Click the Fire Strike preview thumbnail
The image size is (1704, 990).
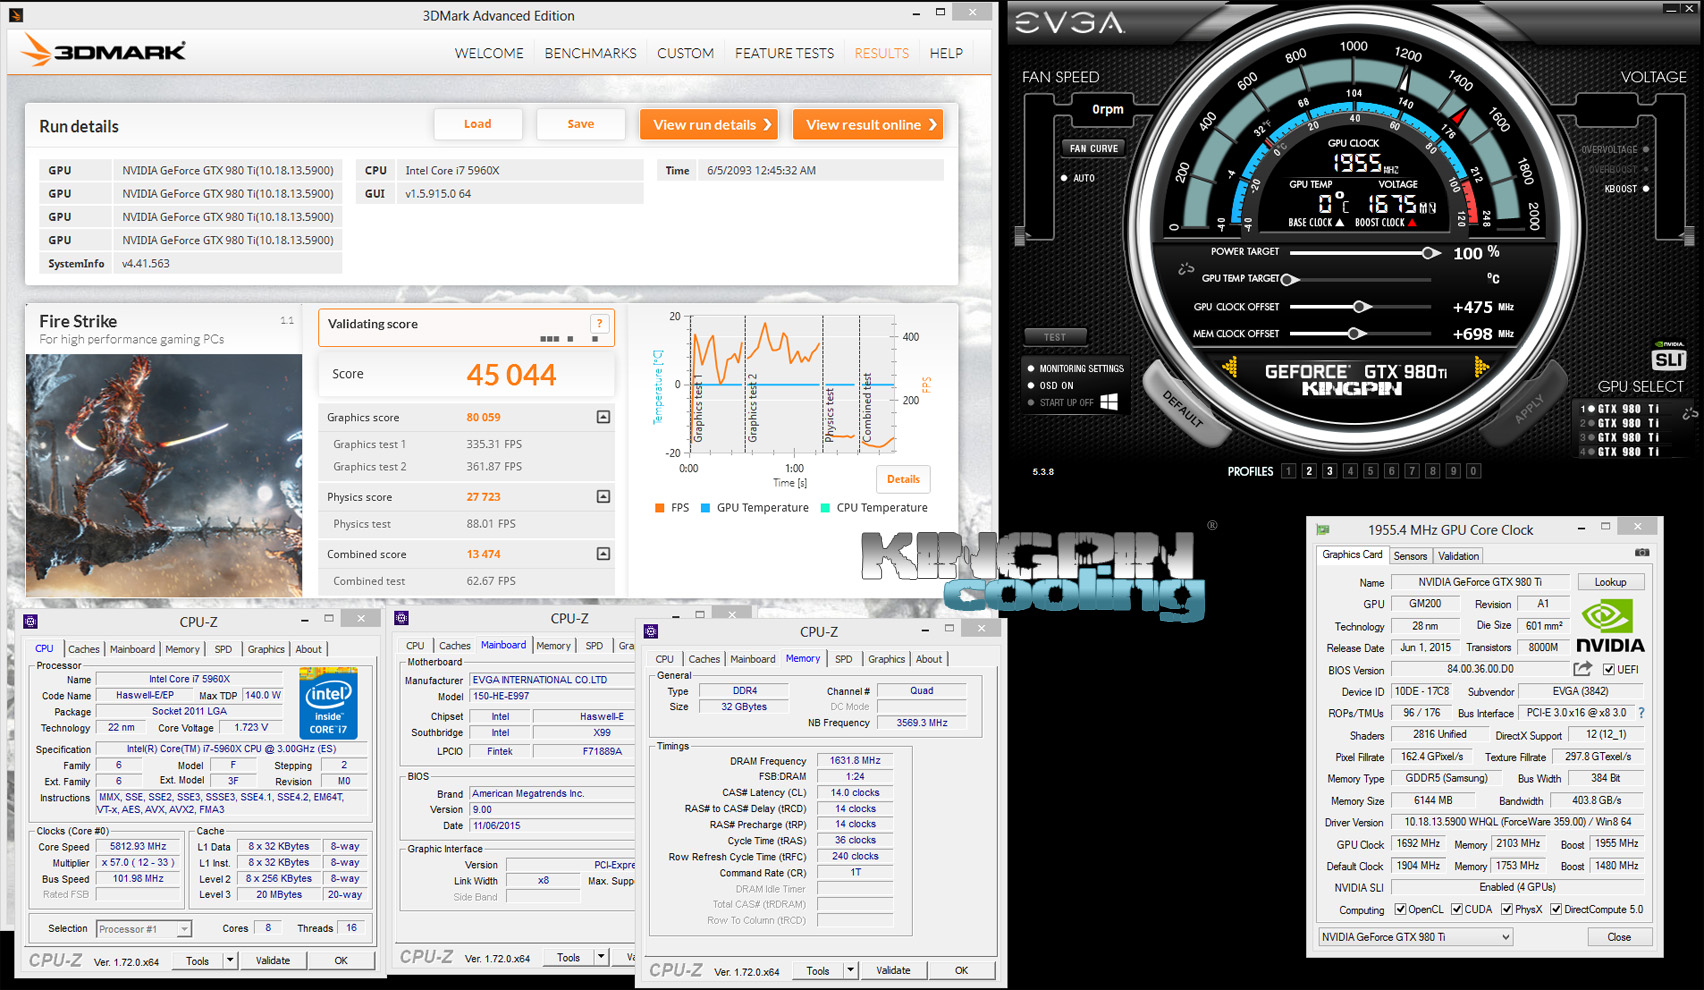163,474
